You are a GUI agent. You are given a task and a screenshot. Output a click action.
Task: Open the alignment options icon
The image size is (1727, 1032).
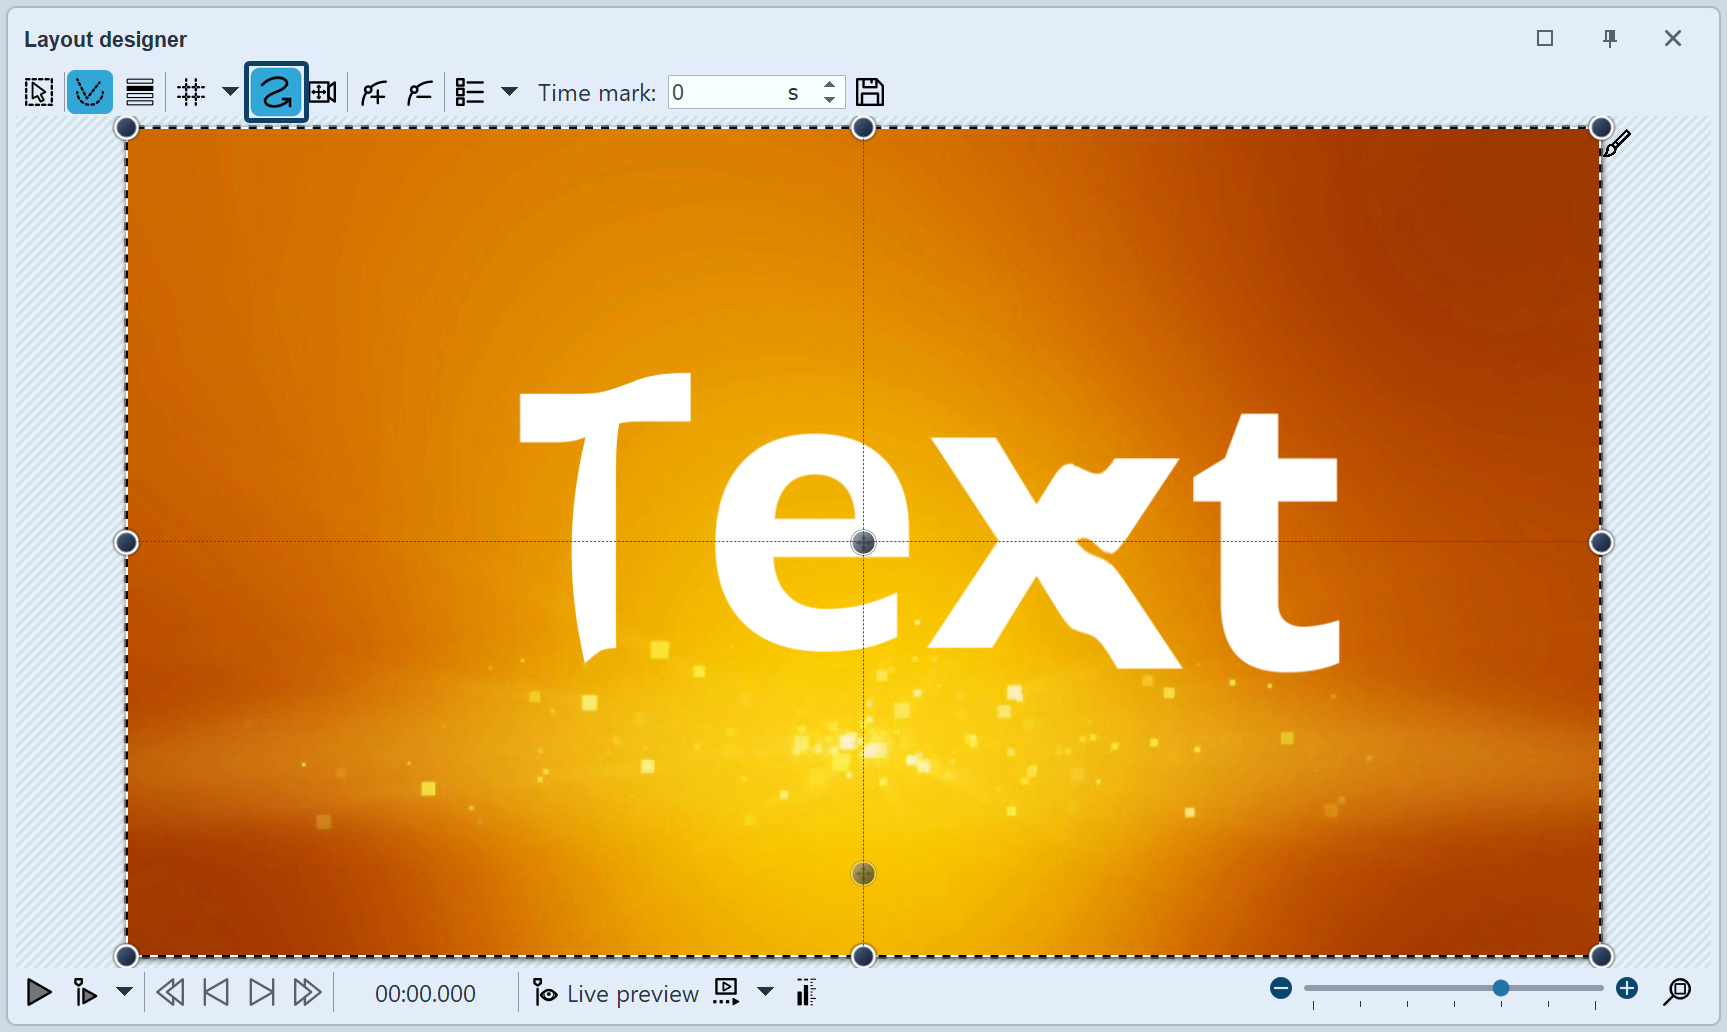140,92
